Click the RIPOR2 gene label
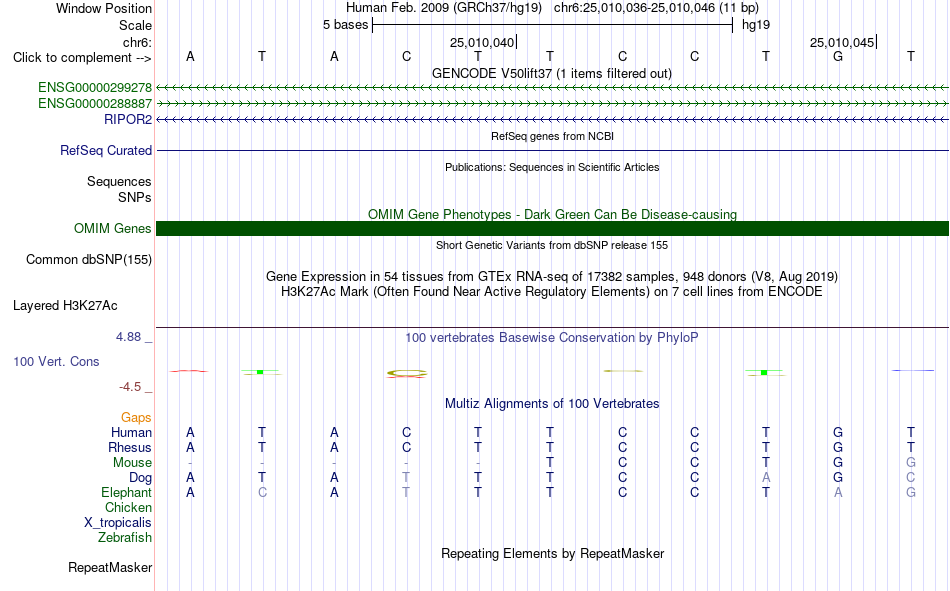950x591 pixels. (x=128, y=119)
